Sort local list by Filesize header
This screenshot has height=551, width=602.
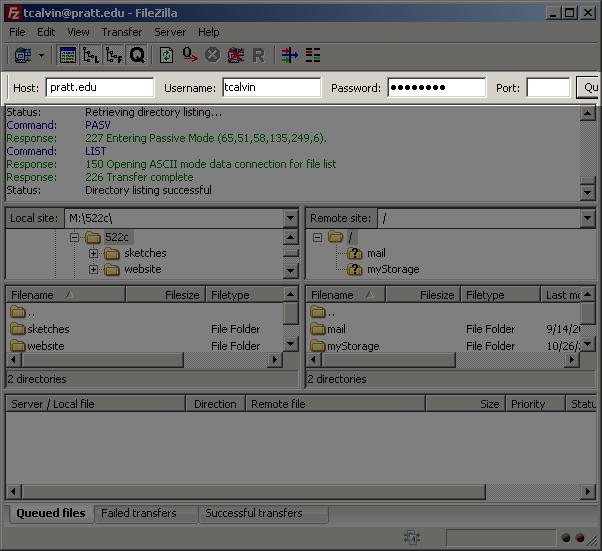(165, 295)
